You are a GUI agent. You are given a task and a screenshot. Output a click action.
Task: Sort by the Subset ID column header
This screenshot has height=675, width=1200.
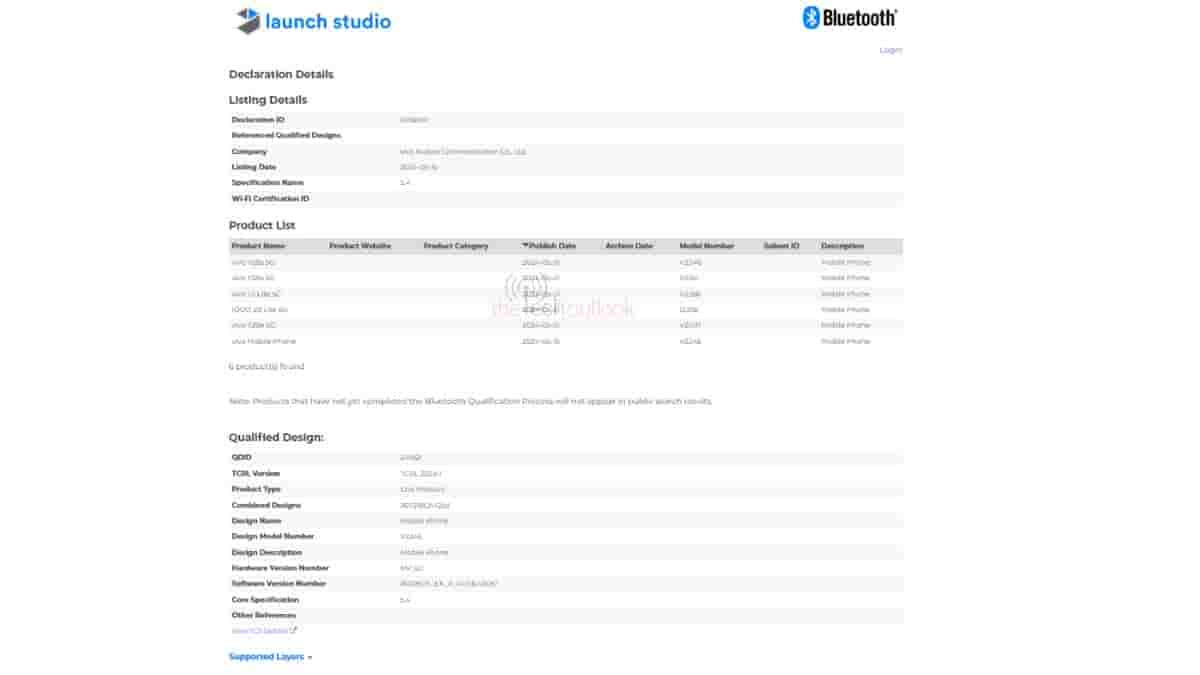[x=781, y=246]
